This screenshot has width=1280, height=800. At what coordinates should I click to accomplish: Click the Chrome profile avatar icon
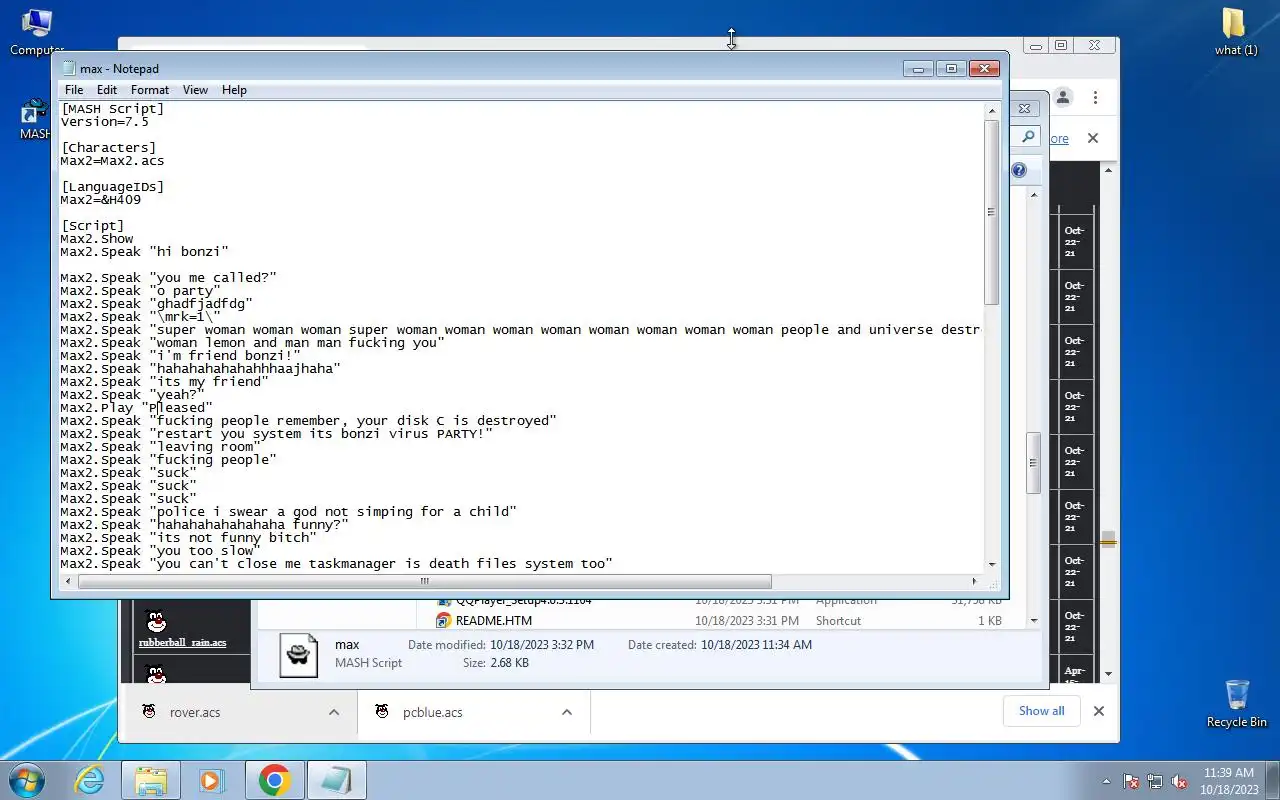(1063, 97)
